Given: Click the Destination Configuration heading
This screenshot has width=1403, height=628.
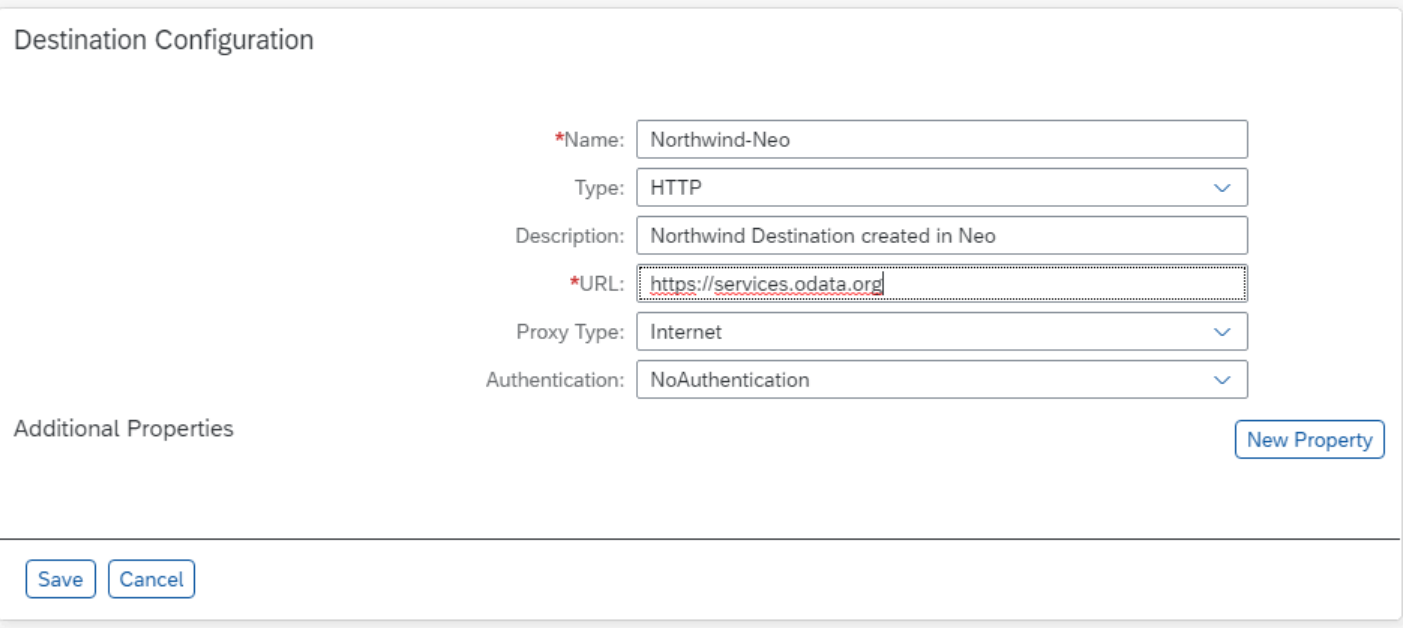Looking at the screenshot, I should click(x=164, y=41).
